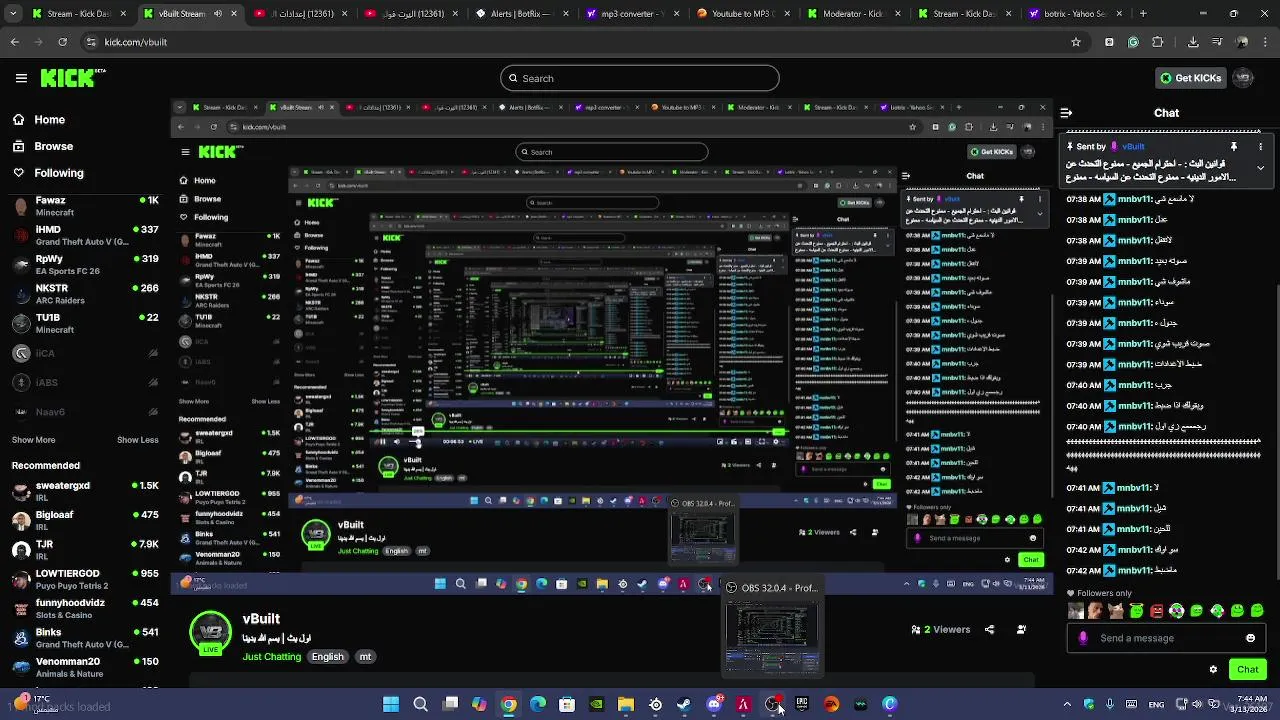This screenshot has height=720, width=1280.
Task: Open the tab search dropdown arrow
Action: (x=14, y=14)
